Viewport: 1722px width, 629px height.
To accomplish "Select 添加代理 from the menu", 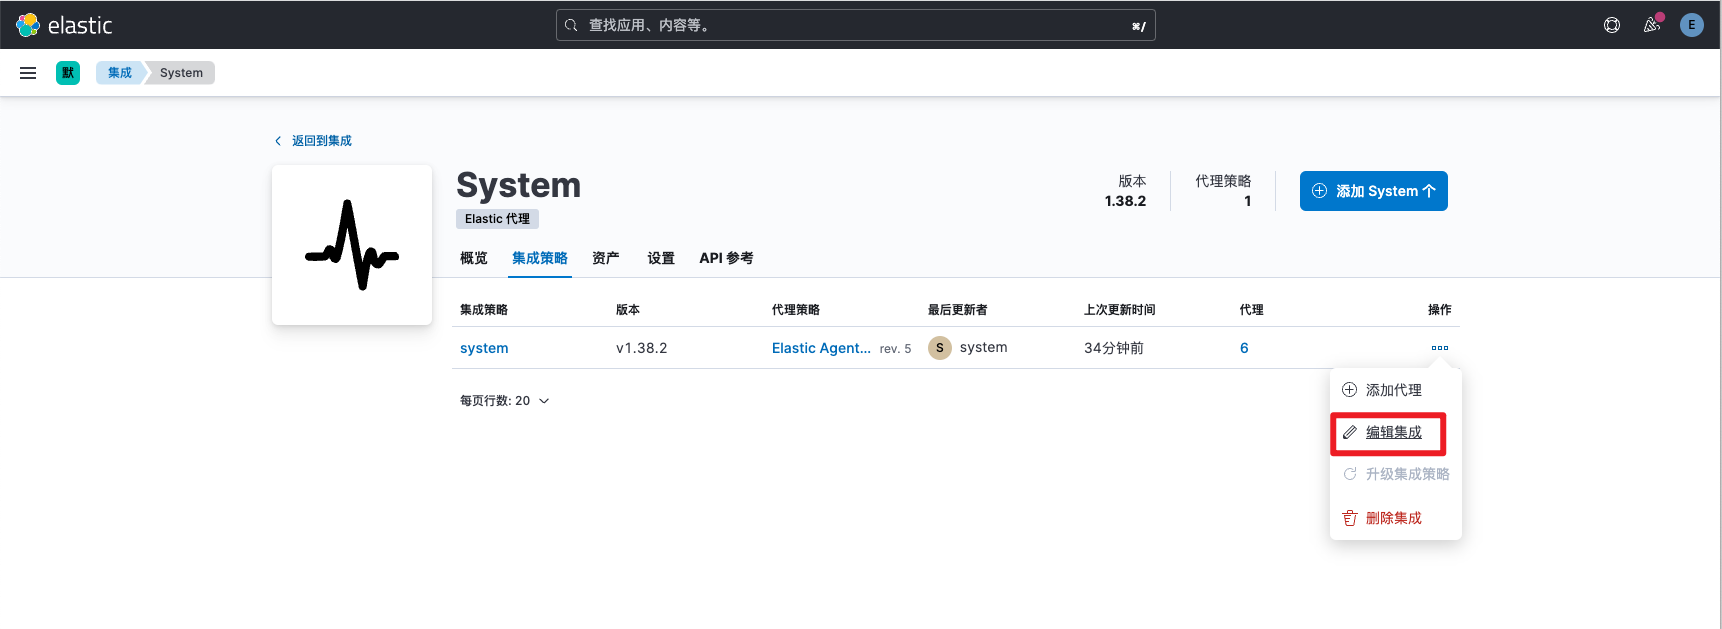I will (x=1396, y=390).
